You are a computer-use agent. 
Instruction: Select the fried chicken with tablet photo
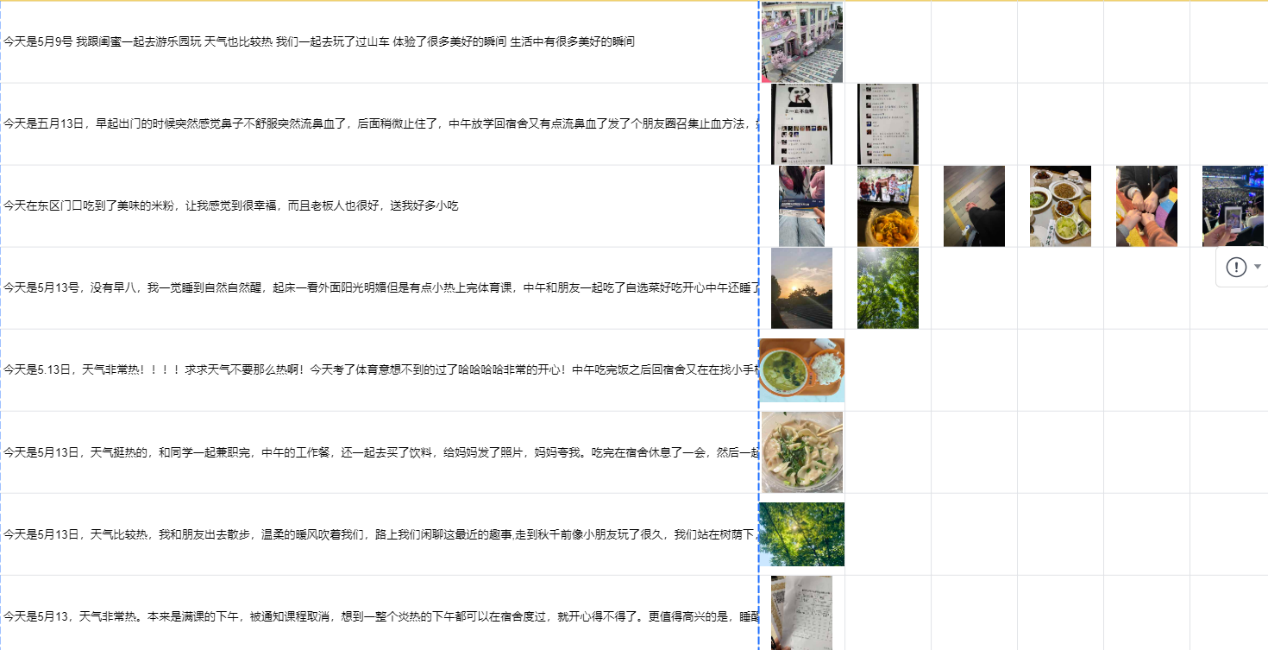887,206
